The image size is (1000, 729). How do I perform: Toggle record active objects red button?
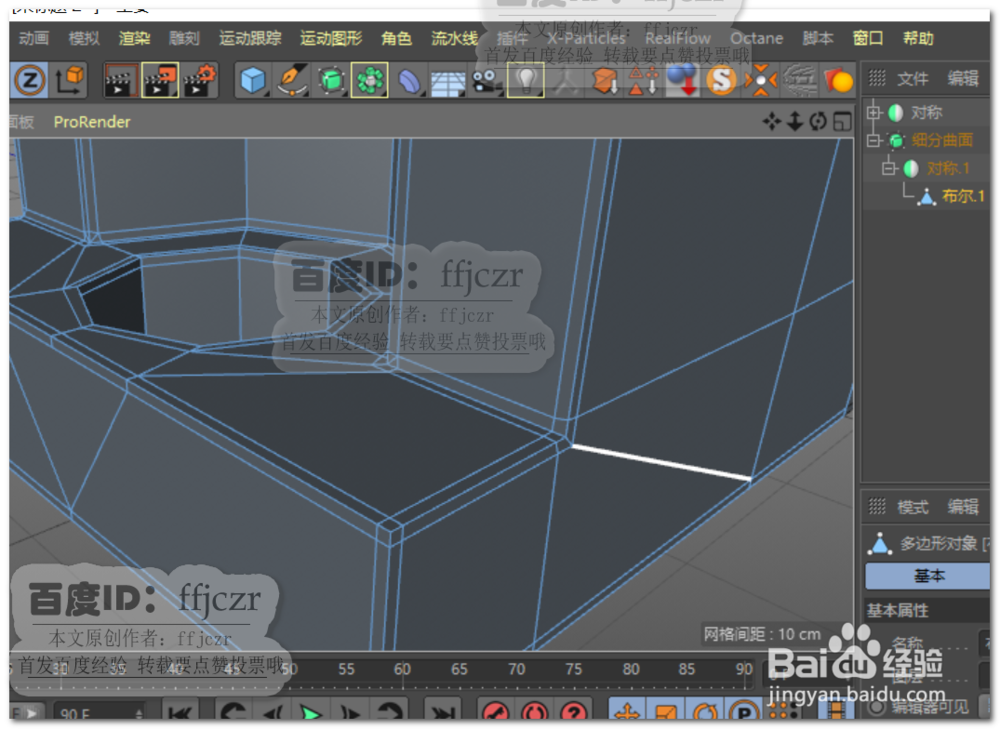click(x=496, y=712)
